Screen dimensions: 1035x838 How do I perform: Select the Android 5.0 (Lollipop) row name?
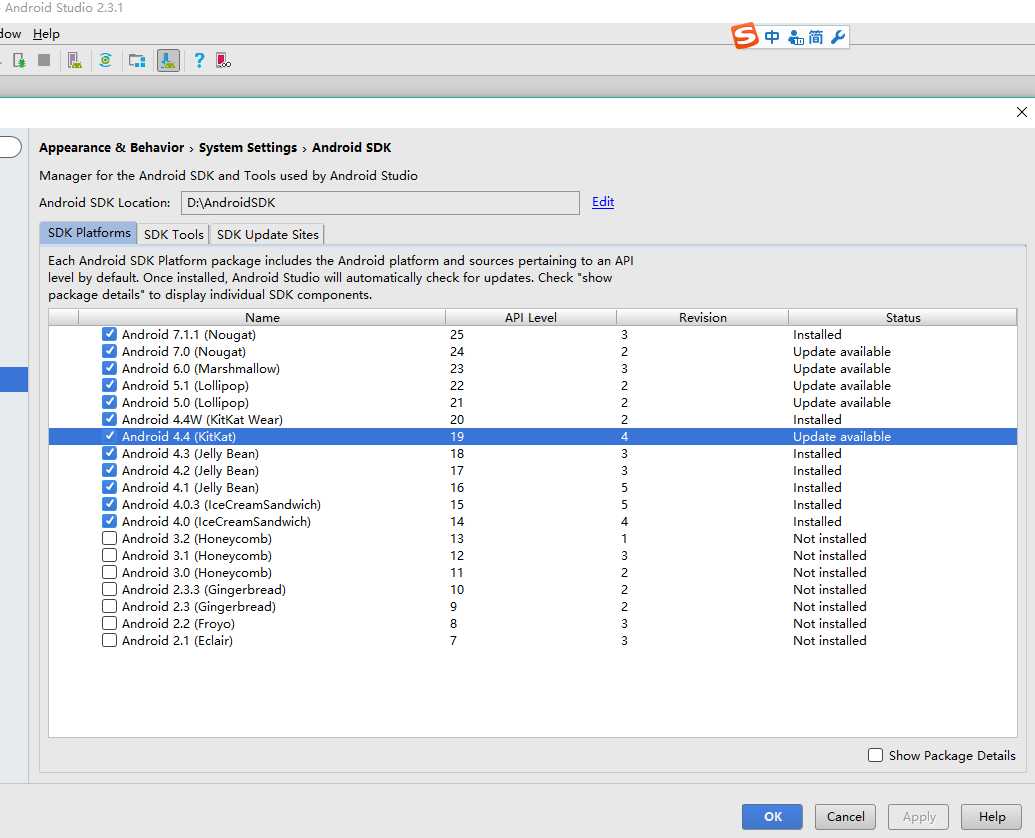(185, 403)
